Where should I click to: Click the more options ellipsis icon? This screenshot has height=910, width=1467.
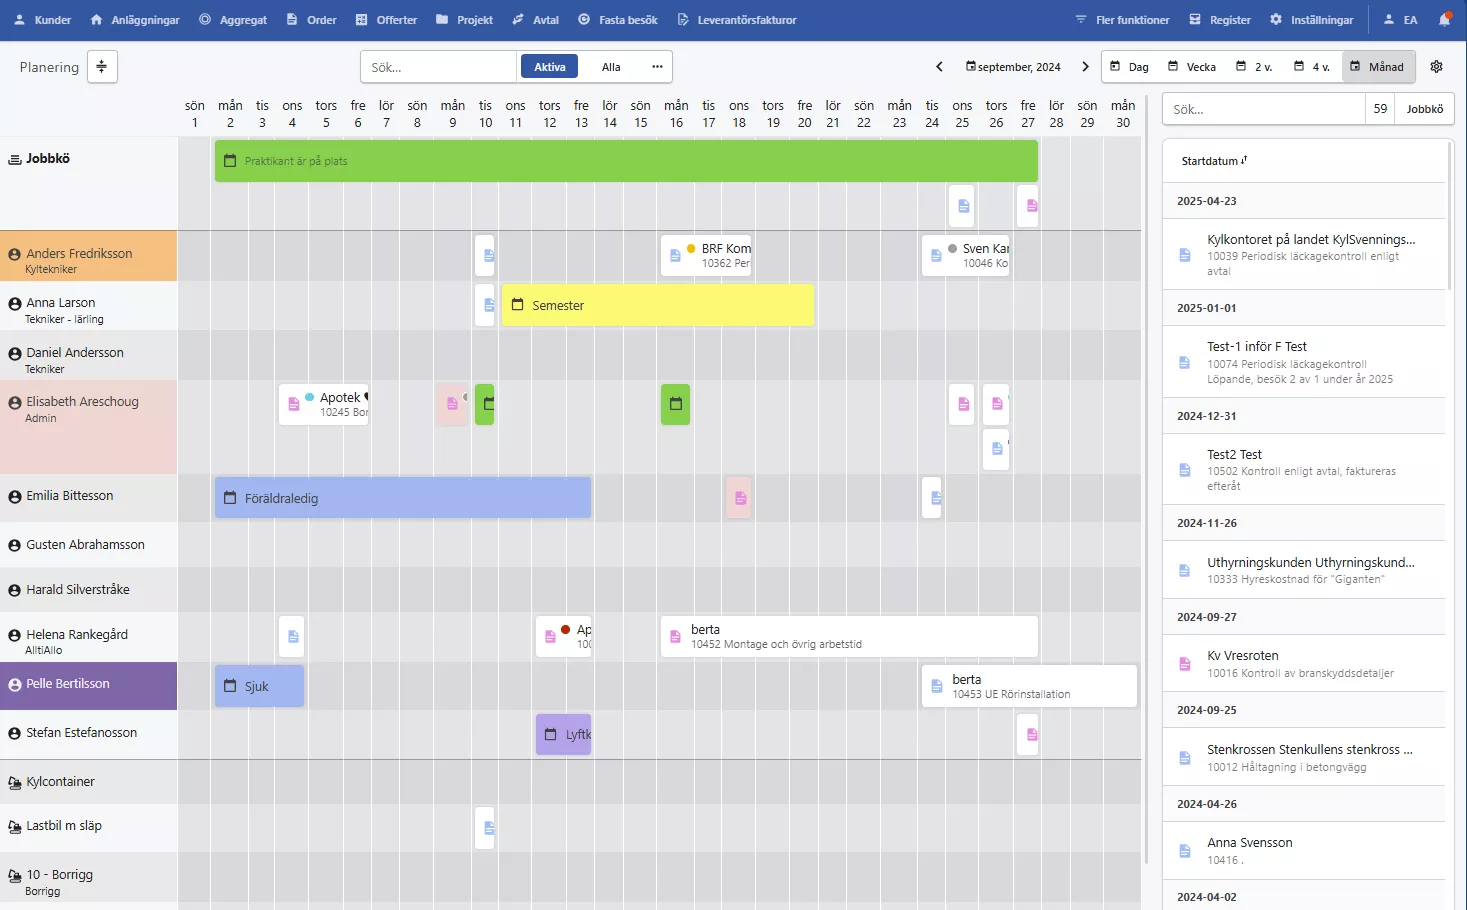tap(657, 67)
